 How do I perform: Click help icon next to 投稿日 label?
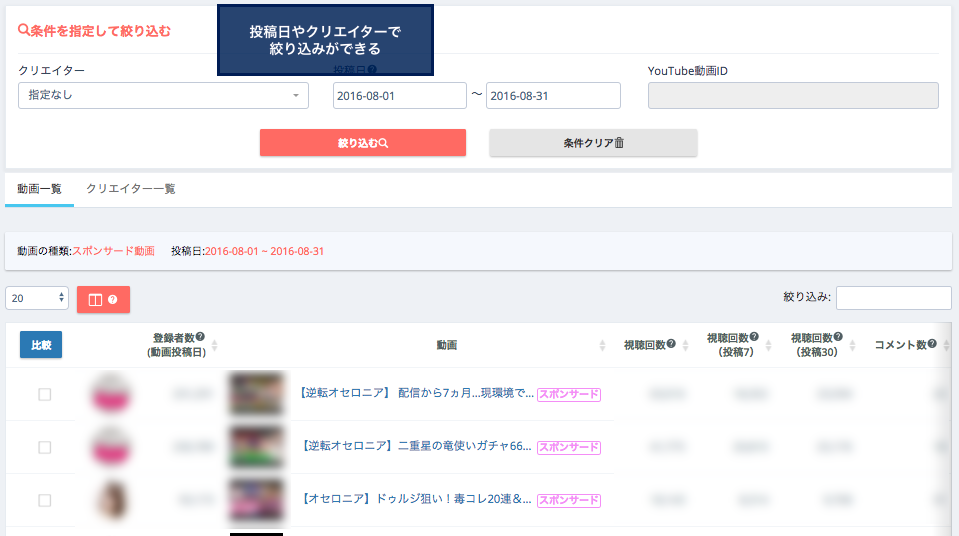click(x=372, y=70)
